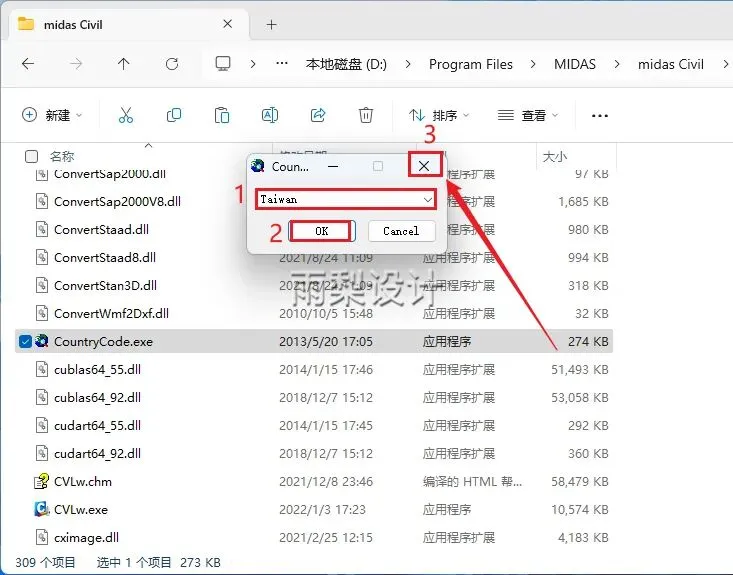Click the Cut scissors icon
Screen dimensions: 733x575
tap(126, 115)
